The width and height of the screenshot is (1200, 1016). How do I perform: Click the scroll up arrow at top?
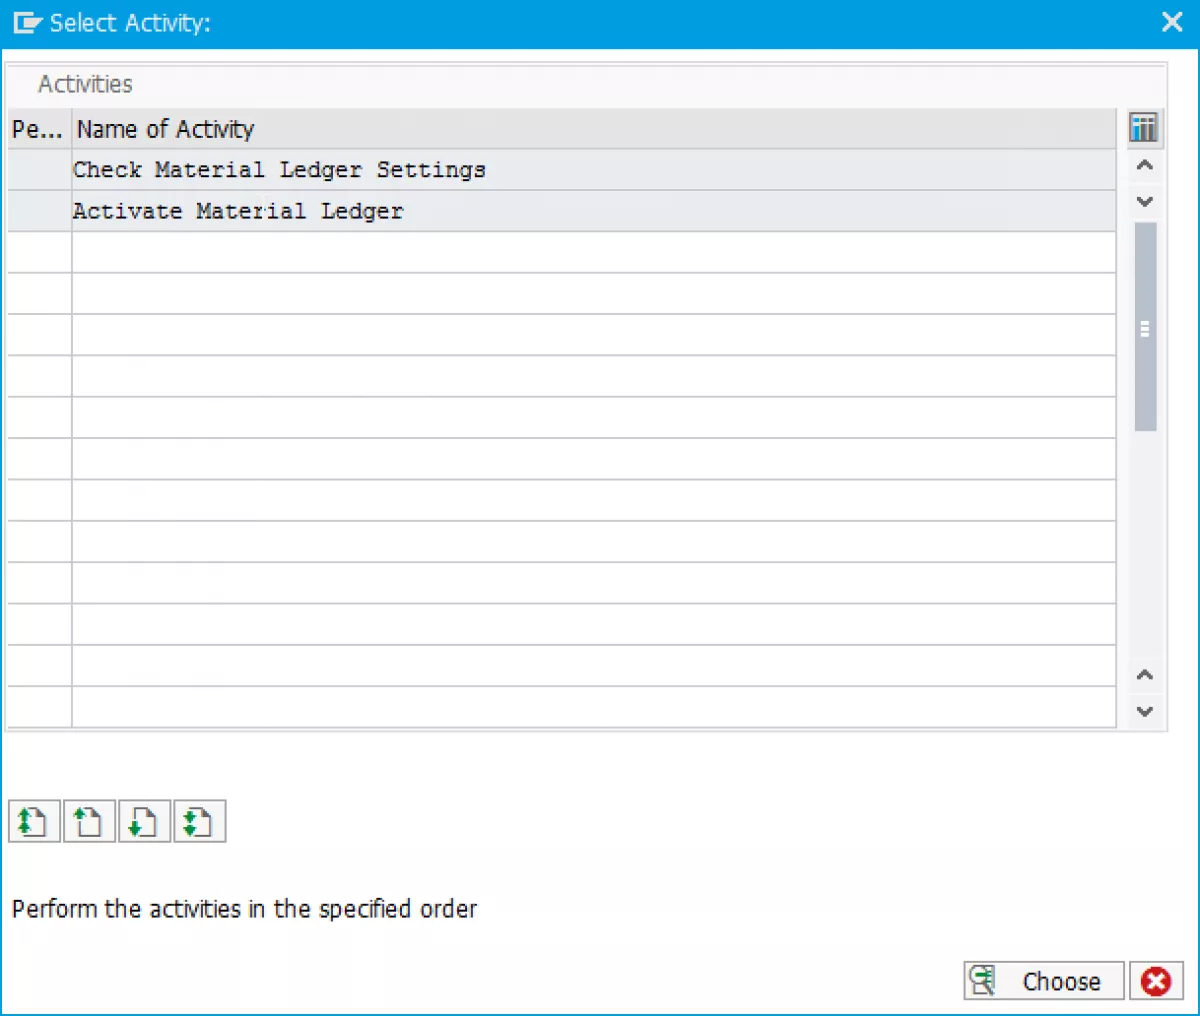point(1146,165)
